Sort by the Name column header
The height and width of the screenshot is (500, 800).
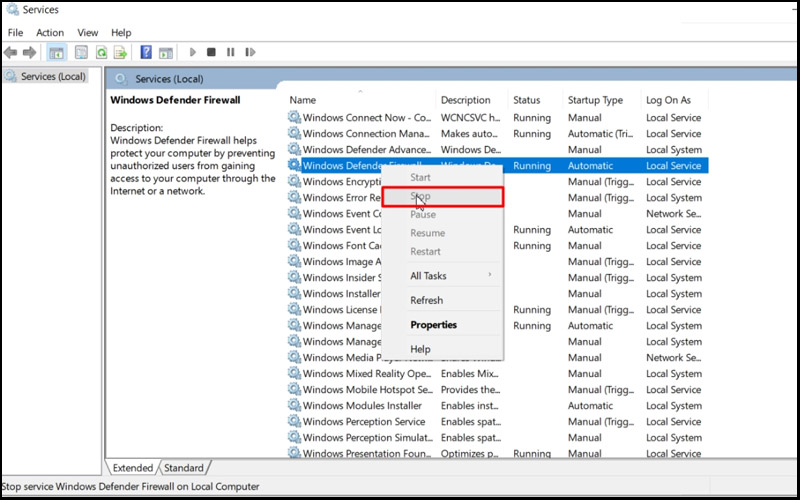[360, 100]
